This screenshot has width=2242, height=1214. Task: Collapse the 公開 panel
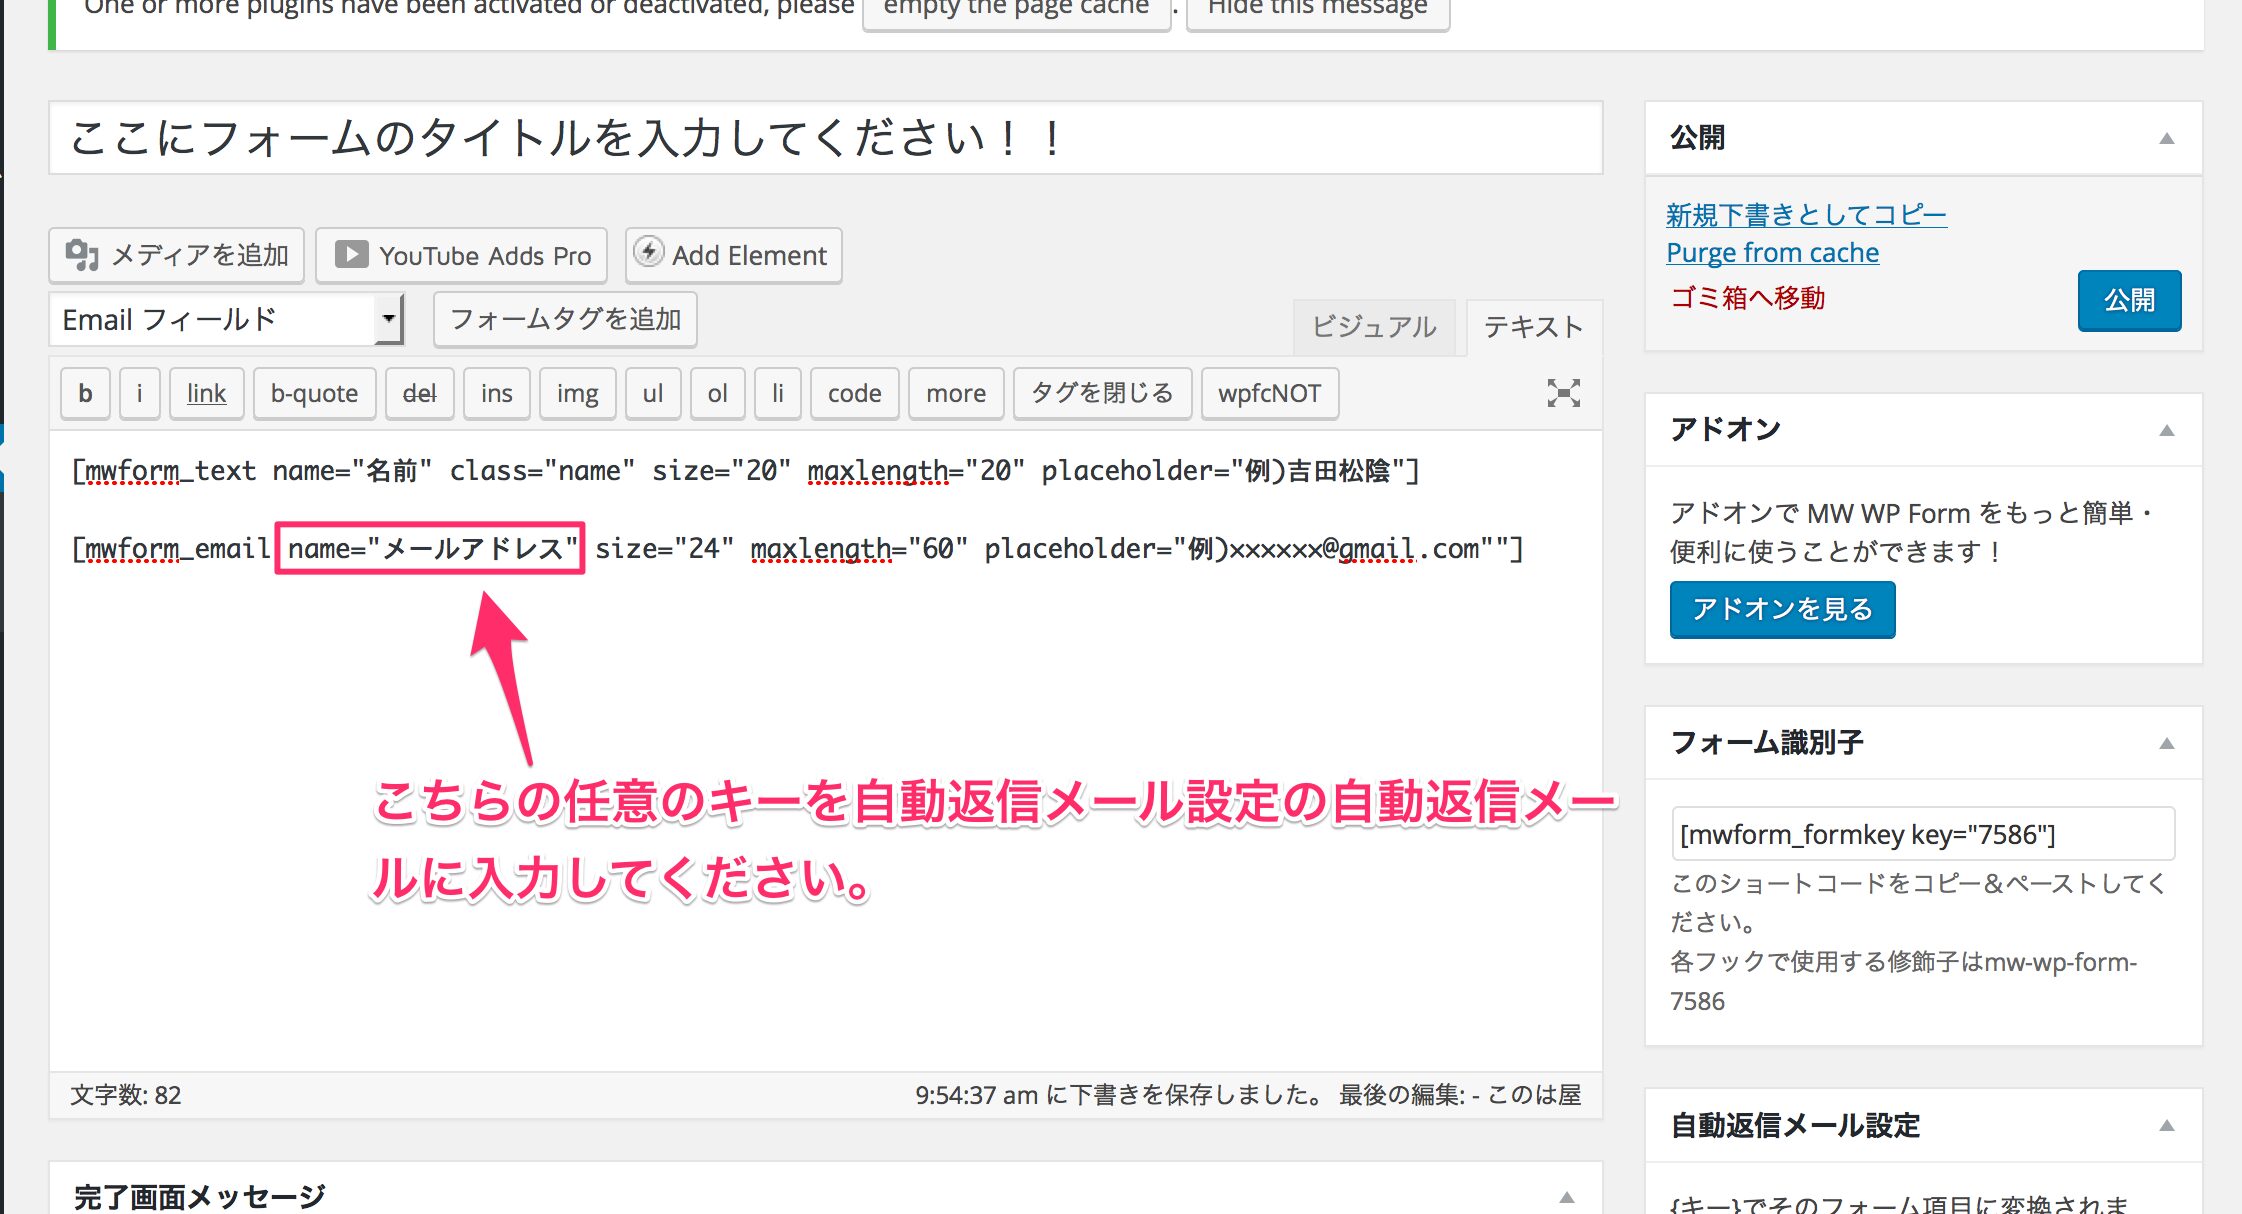(x=2168, y=137)
